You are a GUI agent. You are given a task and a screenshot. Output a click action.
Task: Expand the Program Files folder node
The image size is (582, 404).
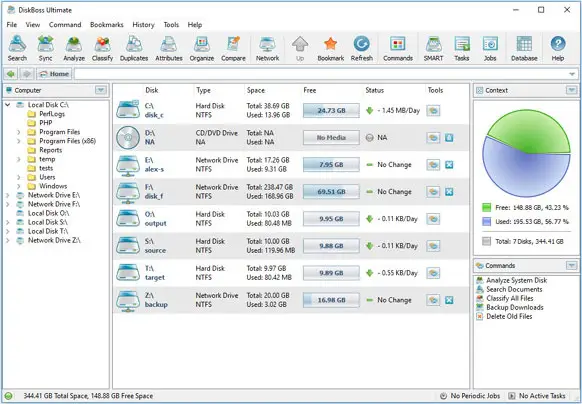coord(19,132)
